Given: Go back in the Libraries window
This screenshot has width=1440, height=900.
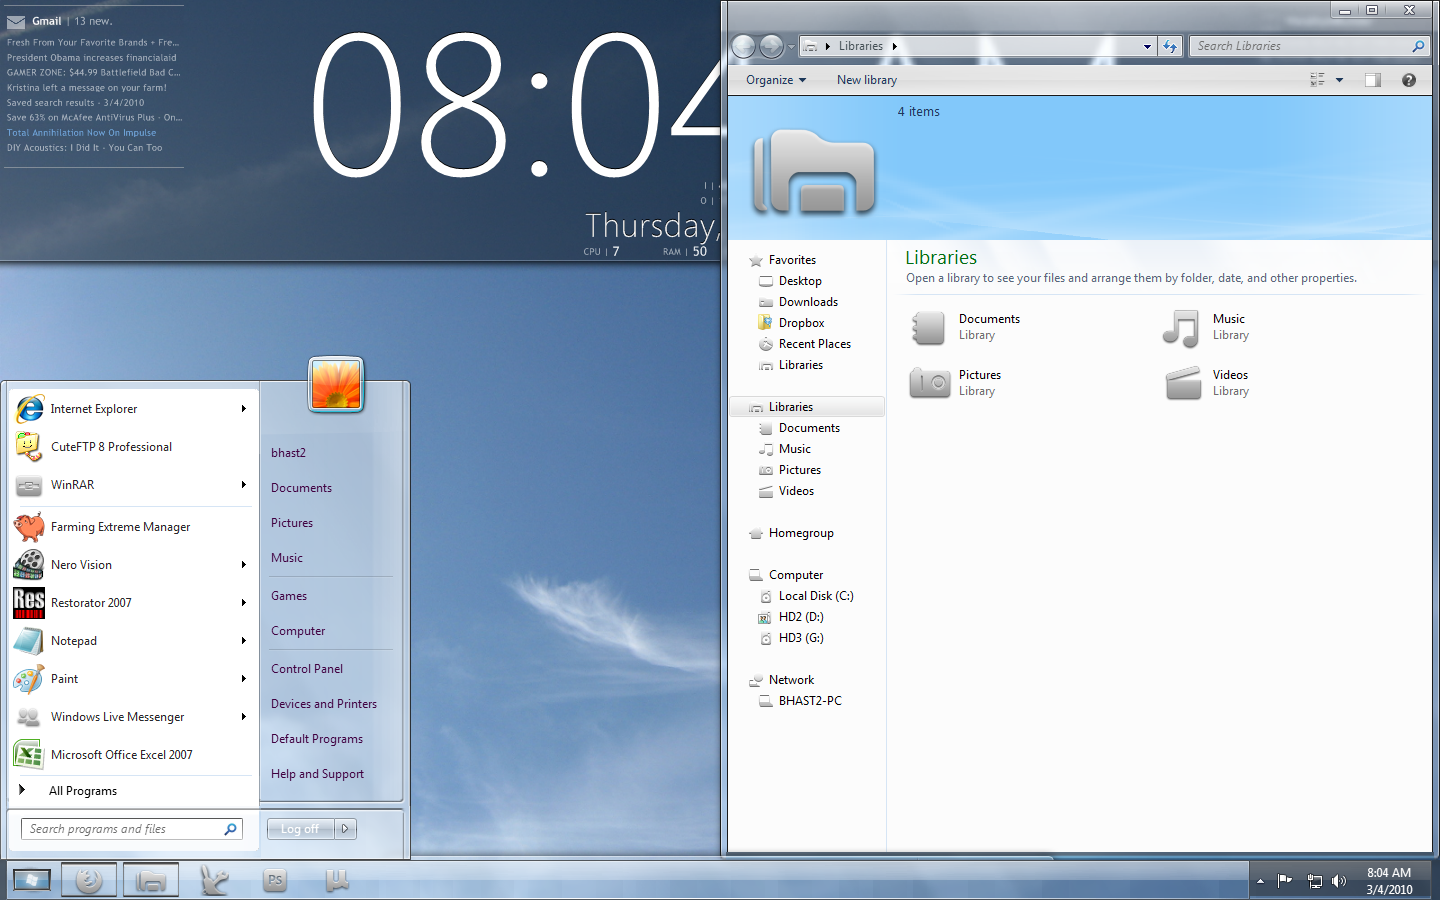Looking at the screenshot, I should tap(744, 46).
